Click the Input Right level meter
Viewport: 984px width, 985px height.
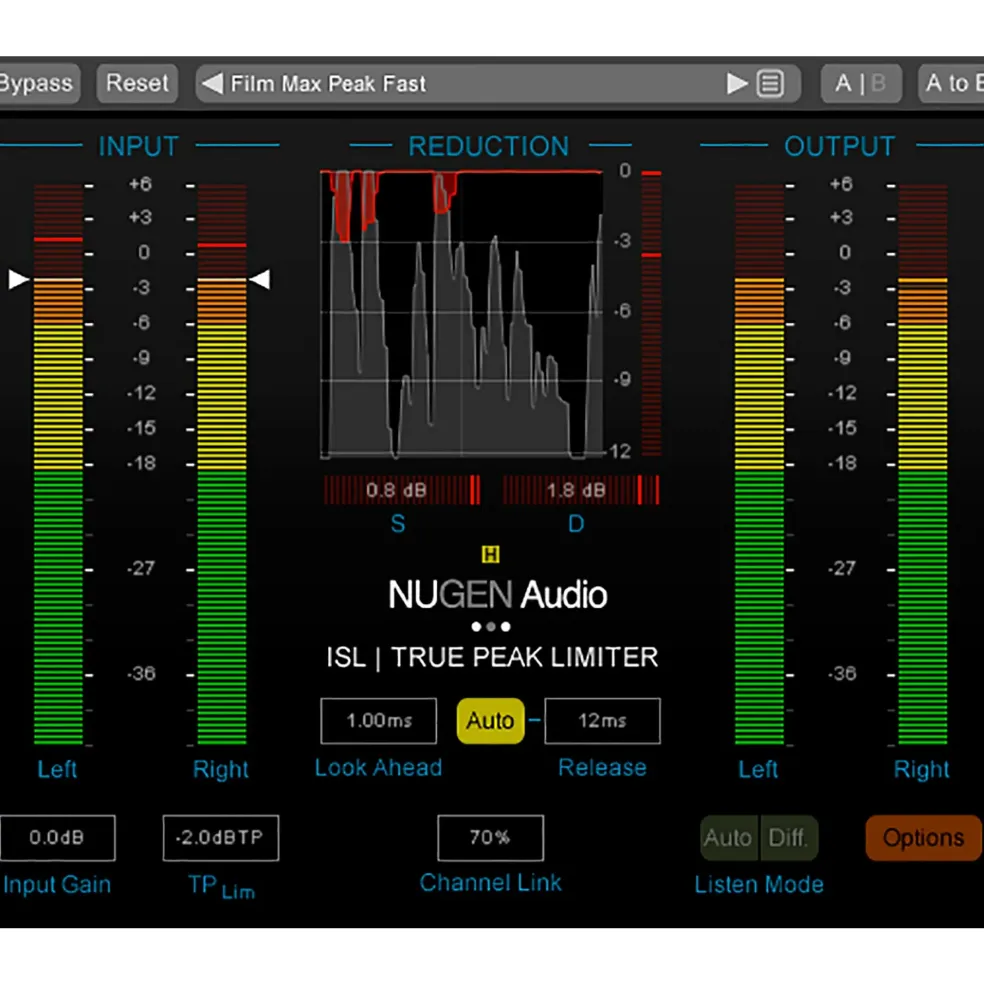(x=222, y=465)
